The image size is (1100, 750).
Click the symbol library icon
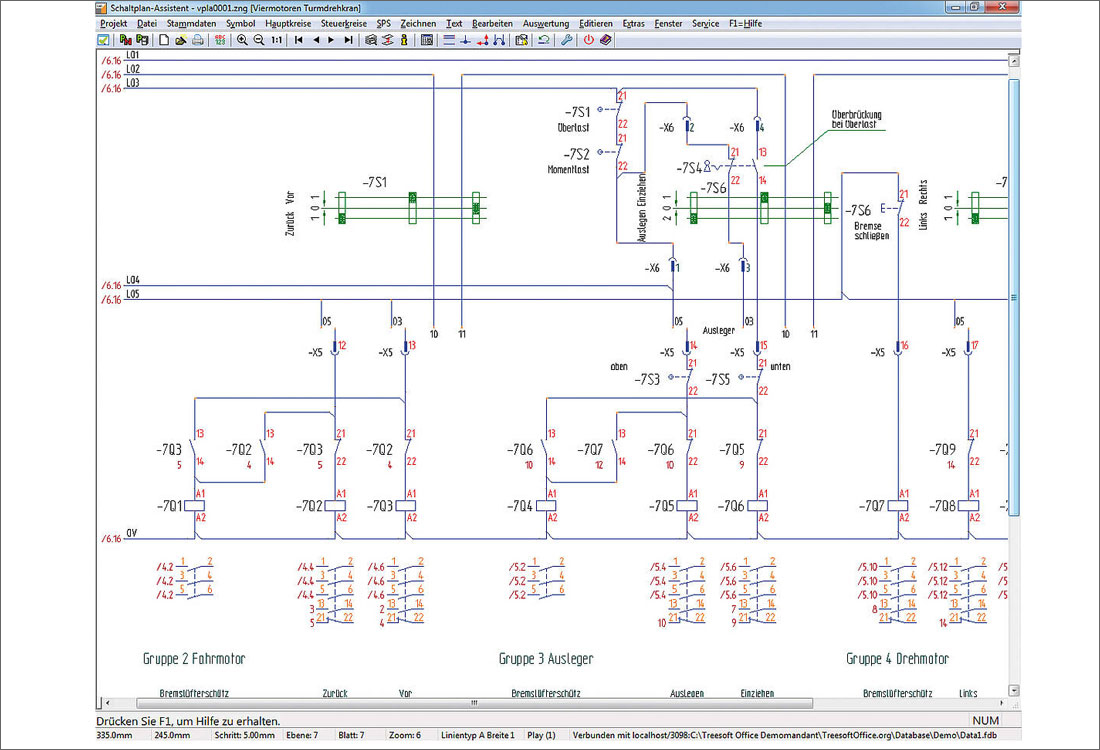(x=371, y=41)
